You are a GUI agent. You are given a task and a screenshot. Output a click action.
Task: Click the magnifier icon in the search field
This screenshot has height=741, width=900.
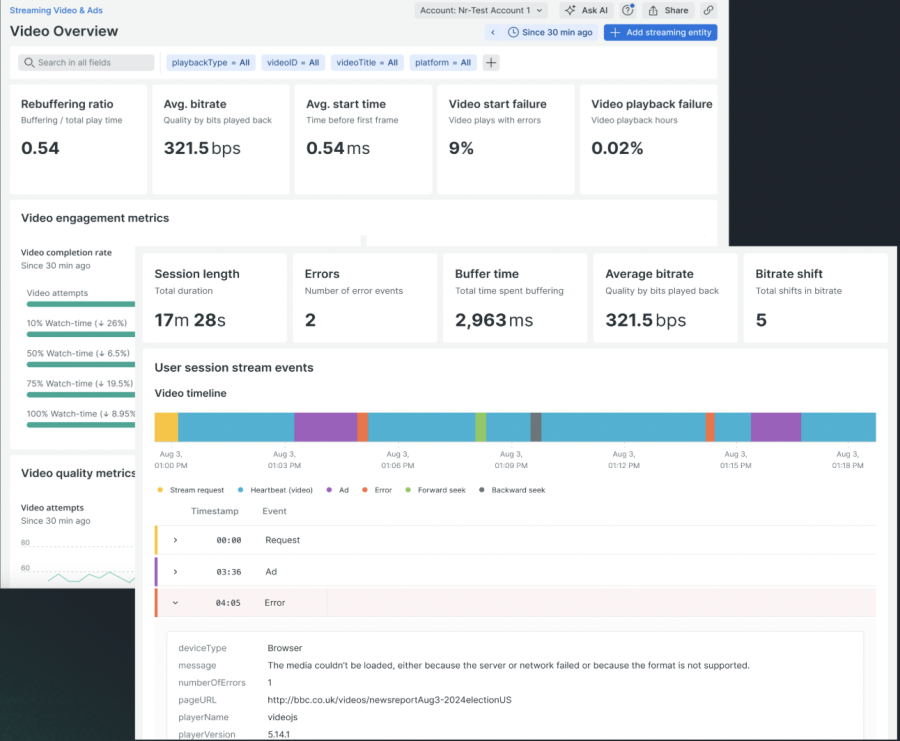tap(28, 63)
